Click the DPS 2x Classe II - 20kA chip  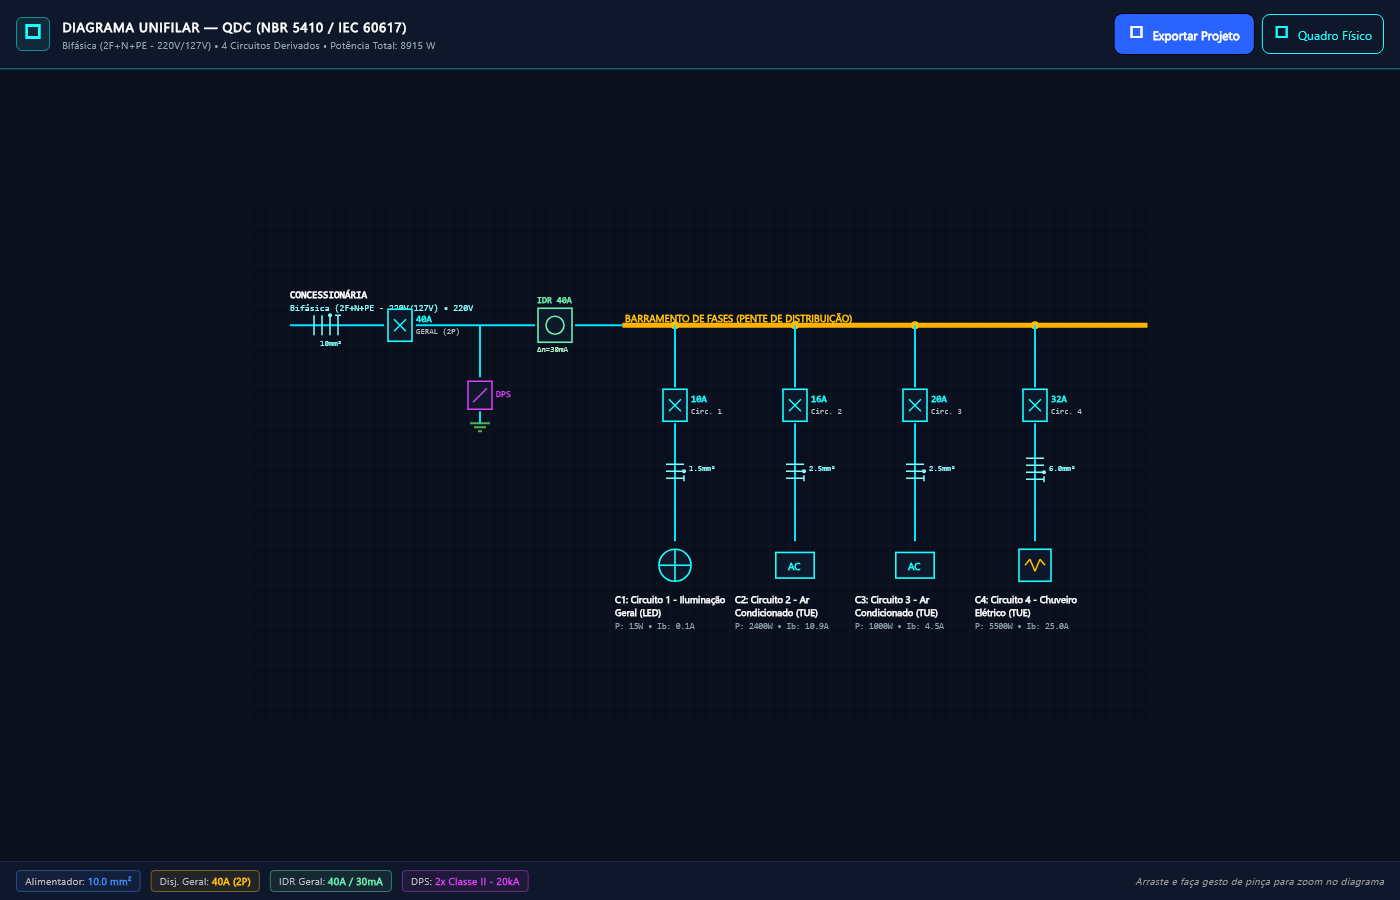click(465, 881)
